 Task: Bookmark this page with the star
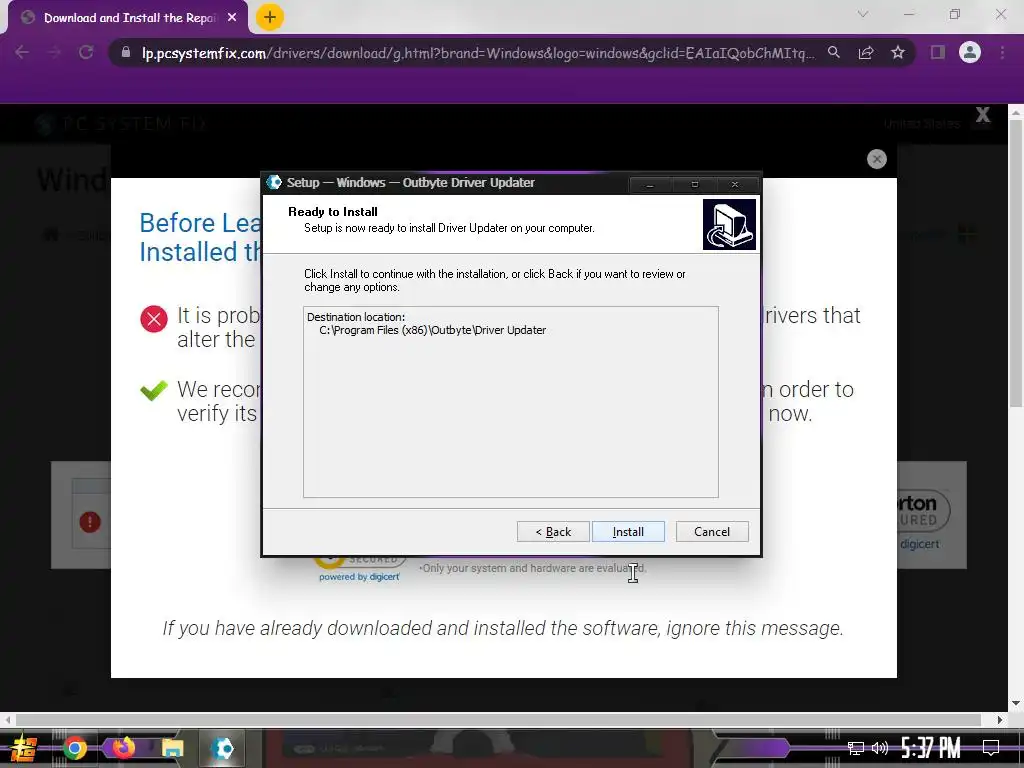(x=898, y=52)
